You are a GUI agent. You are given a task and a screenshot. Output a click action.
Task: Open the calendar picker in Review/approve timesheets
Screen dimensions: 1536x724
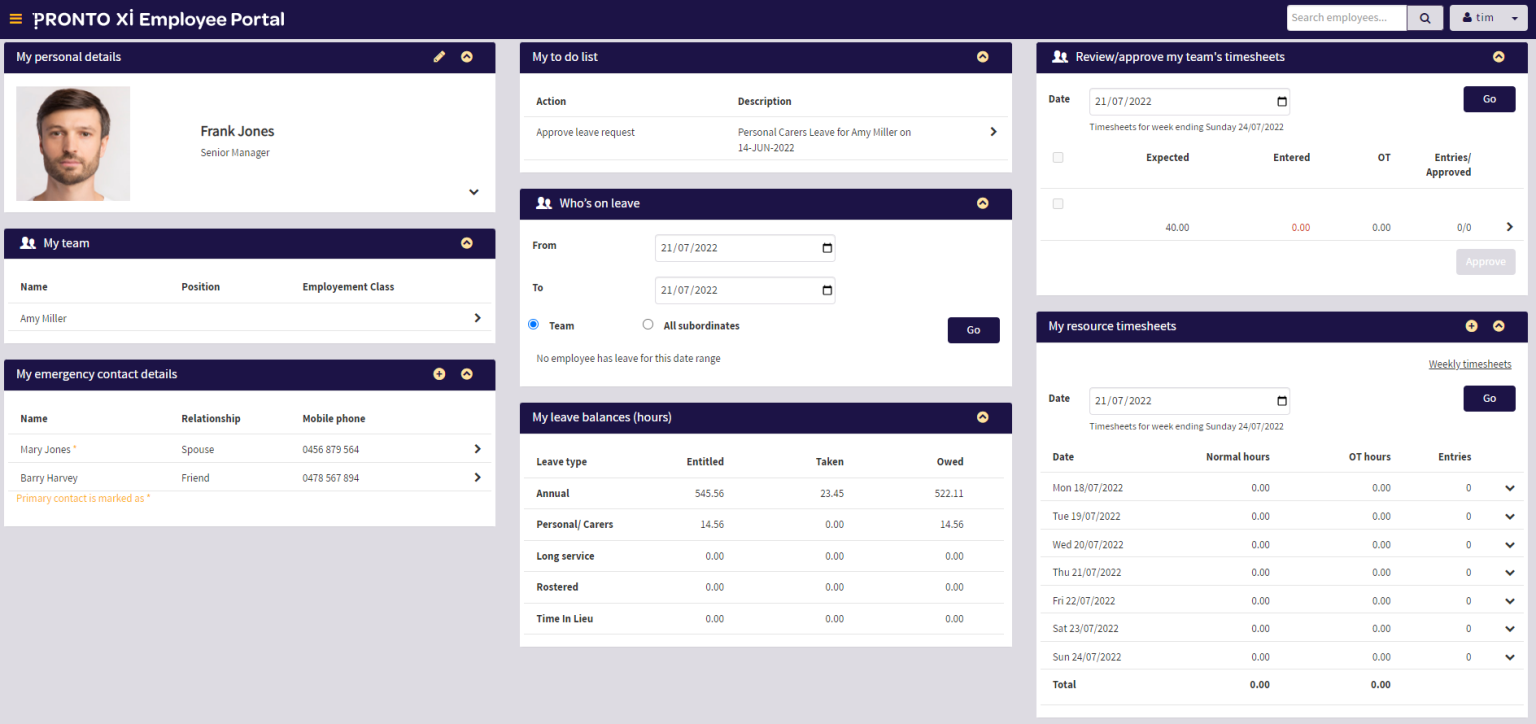tap(1281, 101)
